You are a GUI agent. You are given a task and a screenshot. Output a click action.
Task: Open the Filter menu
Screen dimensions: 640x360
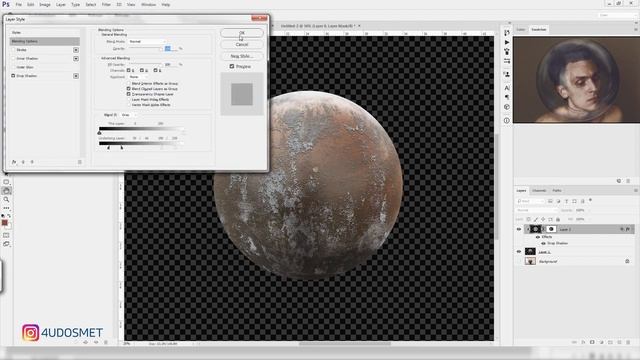(106, 4)
